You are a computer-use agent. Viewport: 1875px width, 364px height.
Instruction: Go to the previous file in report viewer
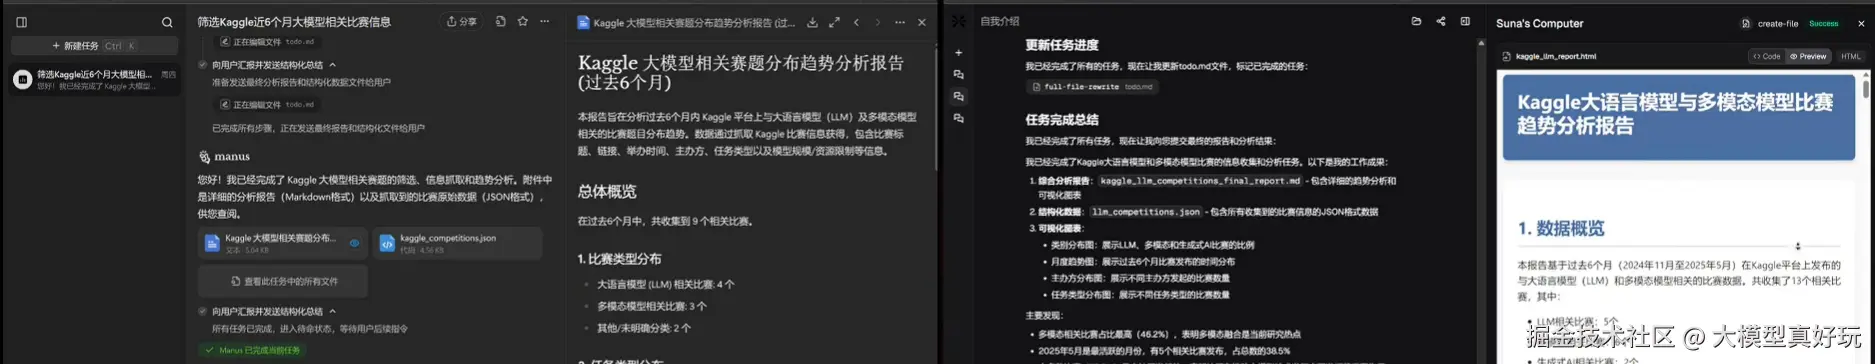click(857, 22)
